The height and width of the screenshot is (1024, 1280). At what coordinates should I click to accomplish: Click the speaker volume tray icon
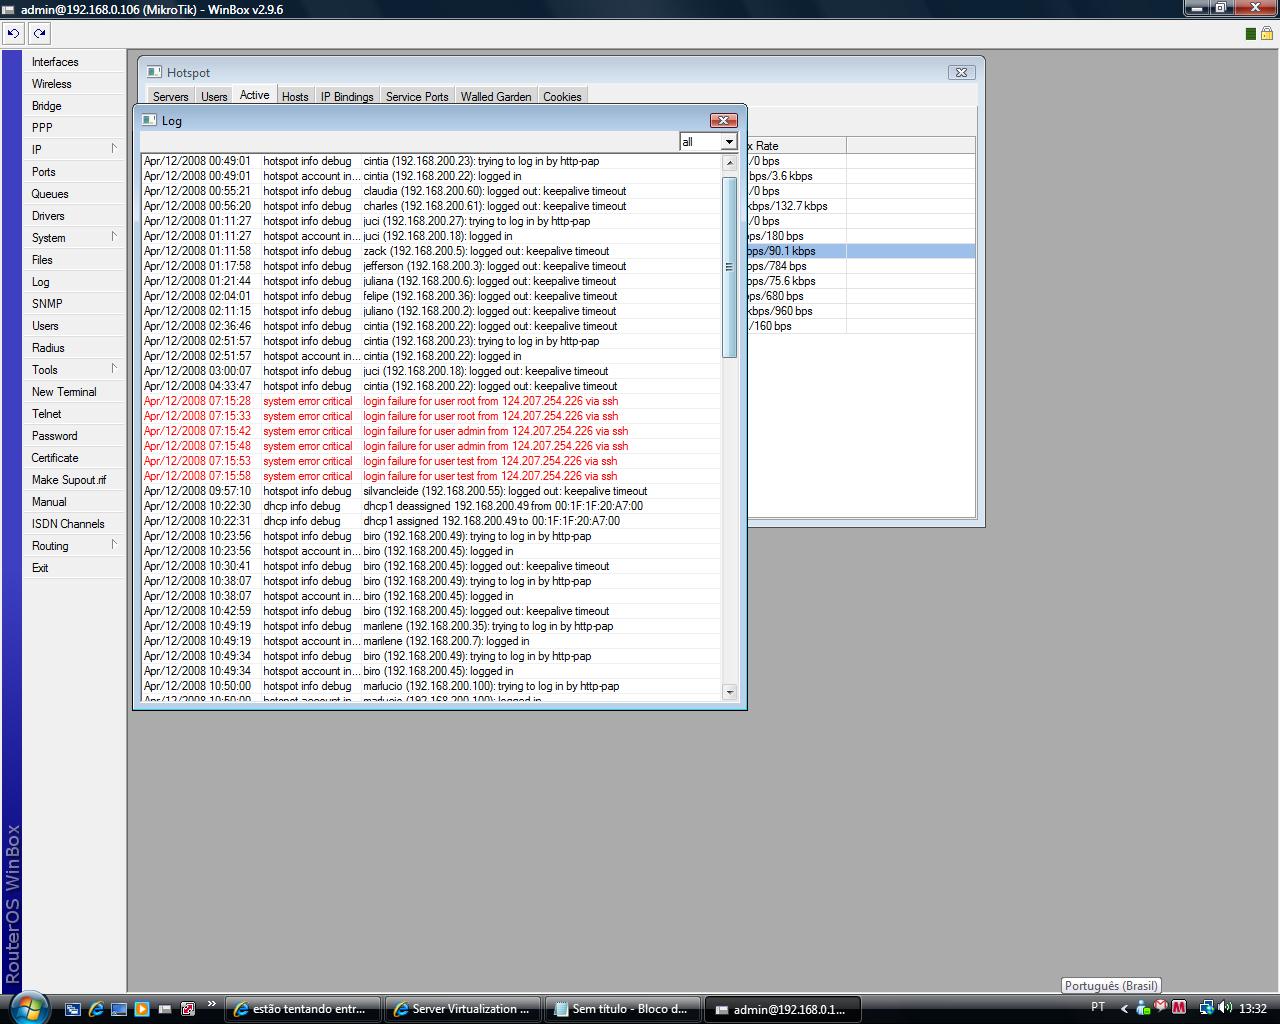1224,1008
